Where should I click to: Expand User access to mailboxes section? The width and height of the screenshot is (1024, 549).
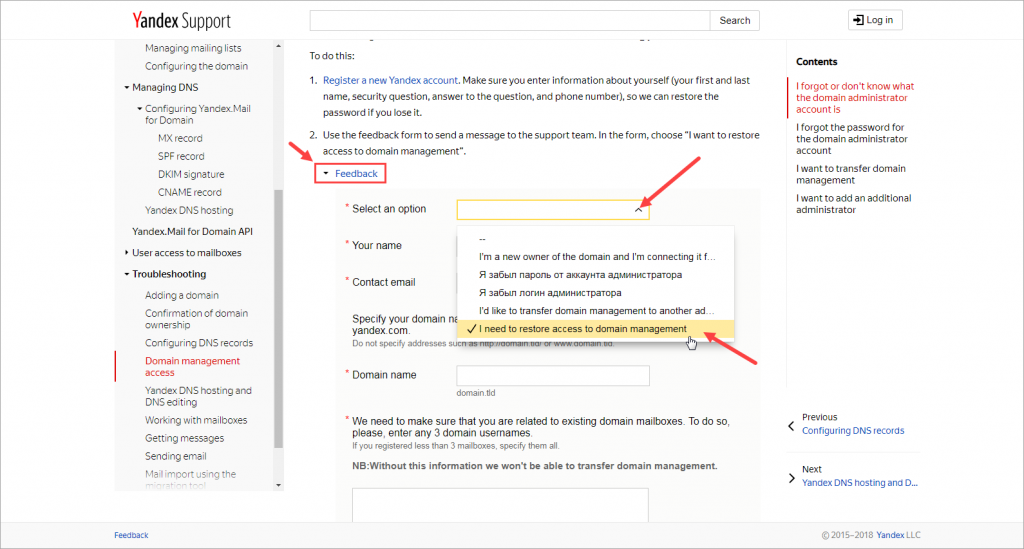(127, 253)
